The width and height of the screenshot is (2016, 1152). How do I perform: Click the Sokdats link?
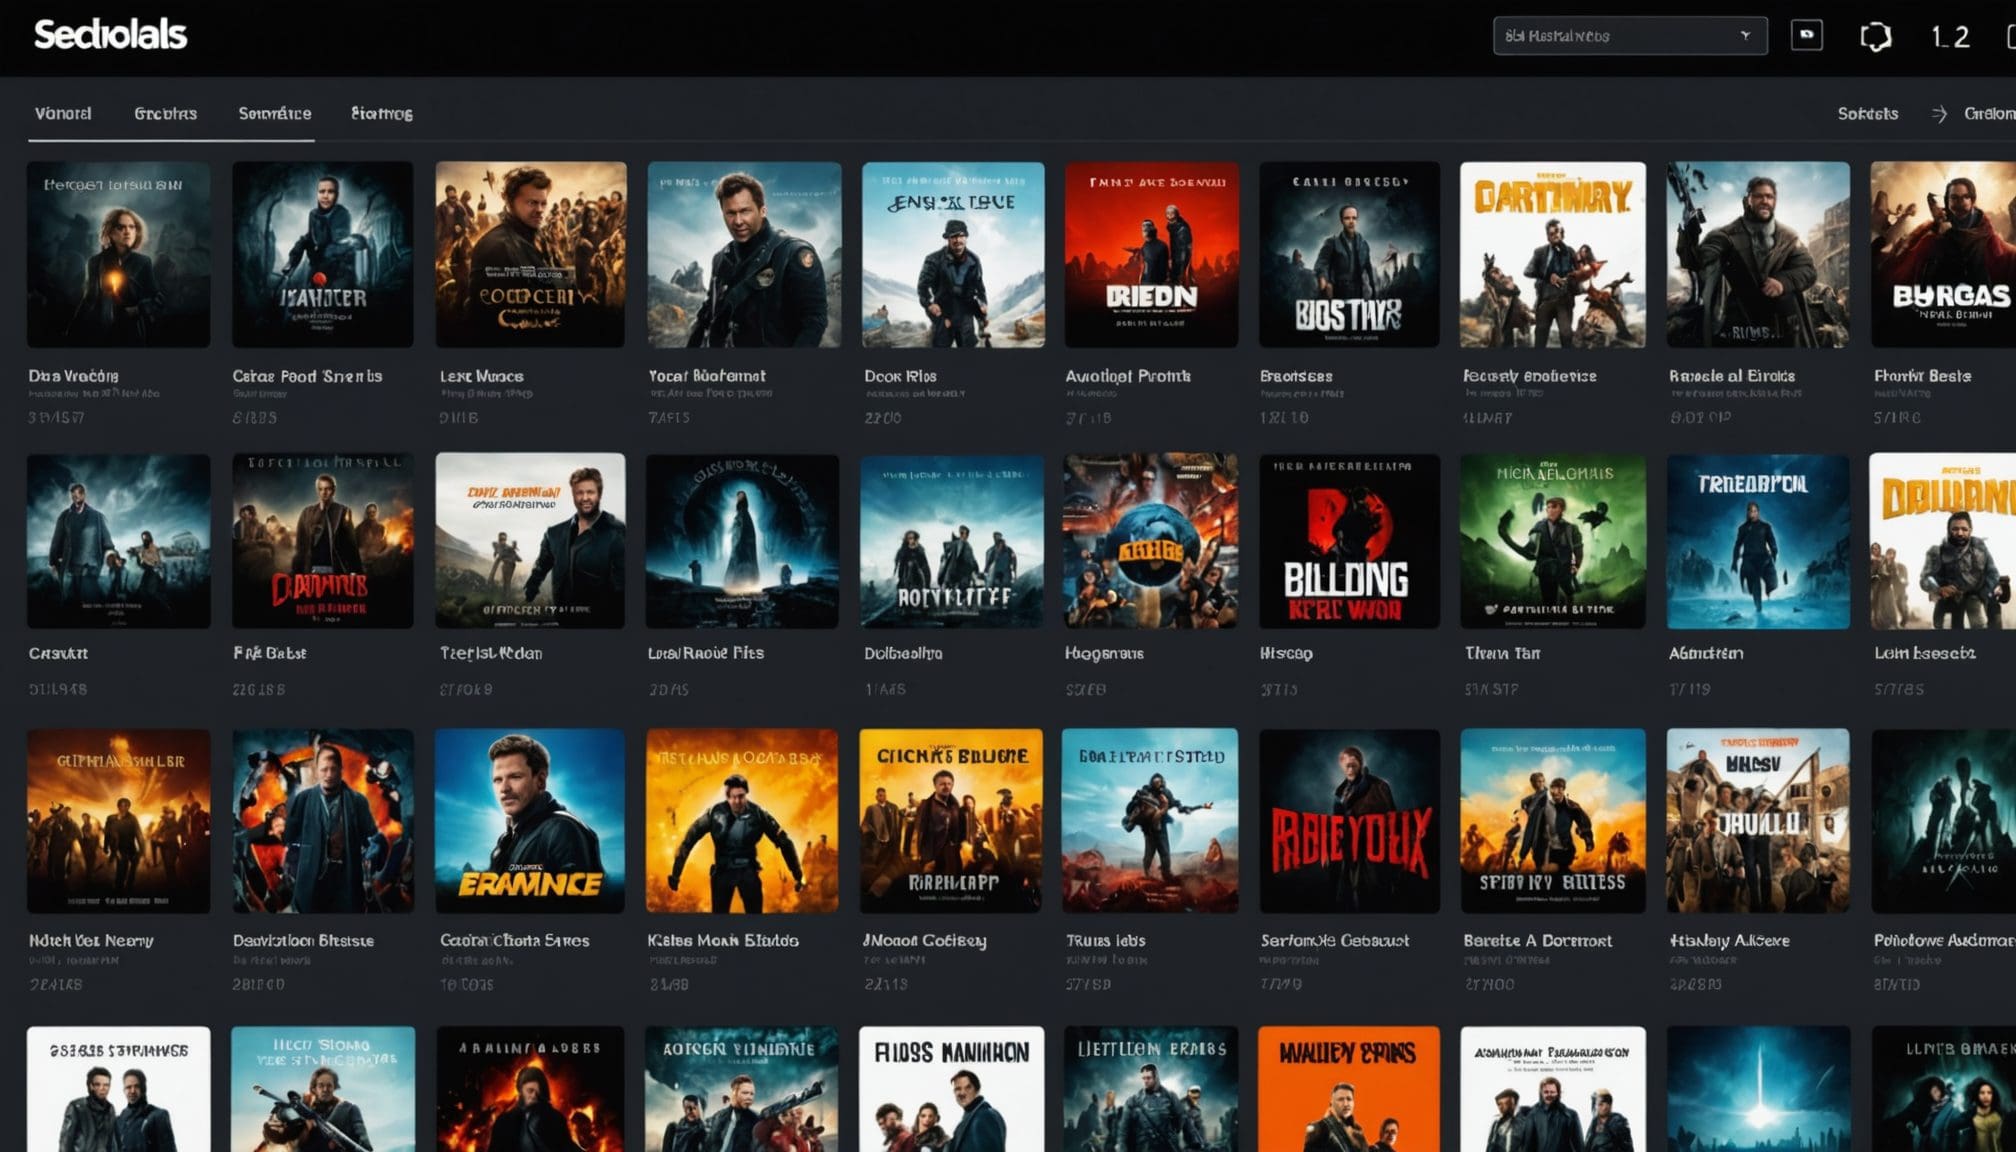1867,114
